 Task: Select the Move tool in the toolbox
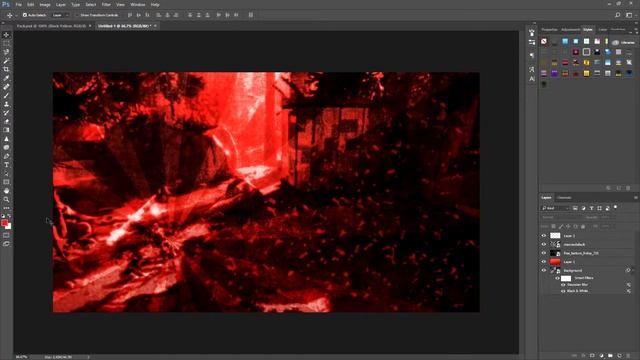(x=6, y=35)
